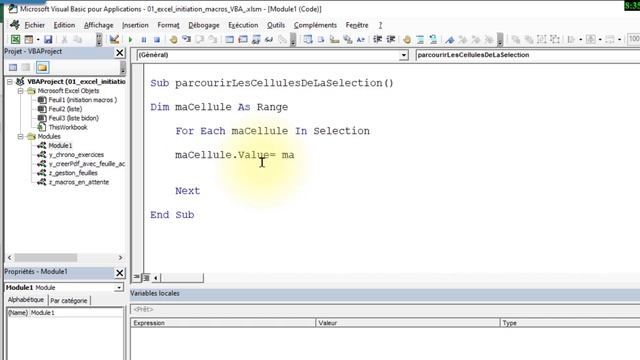This screenshot has width=640, height=360.
Task: Click Toggle Folders icon in Project panel
Action: click(42, 67)
